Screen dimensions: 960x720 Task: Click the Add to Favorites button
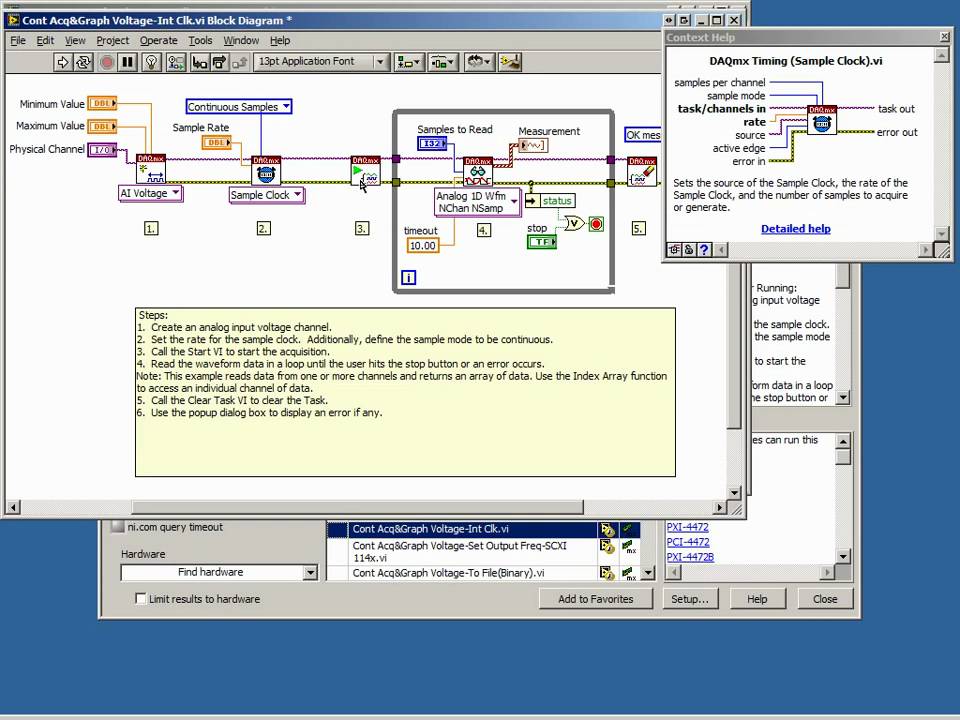(x=596, y=599)
